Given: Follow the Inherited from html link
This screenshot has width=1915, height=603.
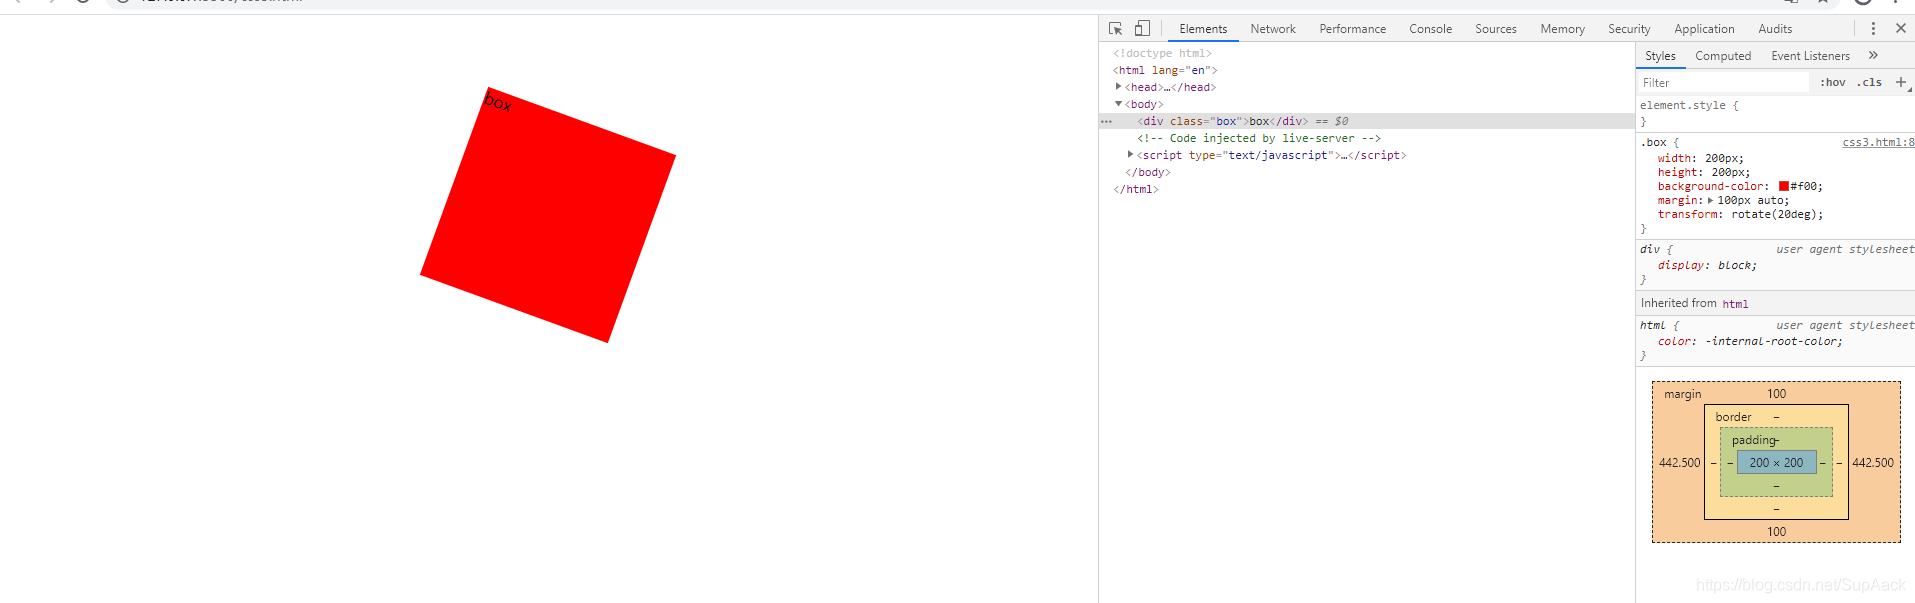Looking at the screenshot, I should 1735,304.
